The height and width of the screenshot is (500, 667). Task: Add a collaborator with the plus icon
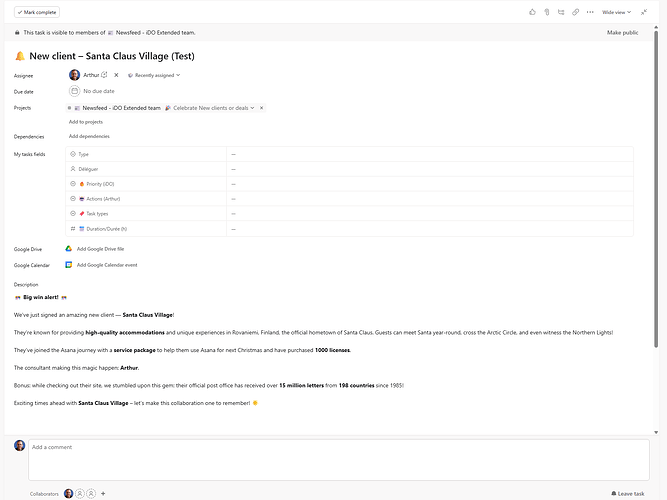point(103,494)
